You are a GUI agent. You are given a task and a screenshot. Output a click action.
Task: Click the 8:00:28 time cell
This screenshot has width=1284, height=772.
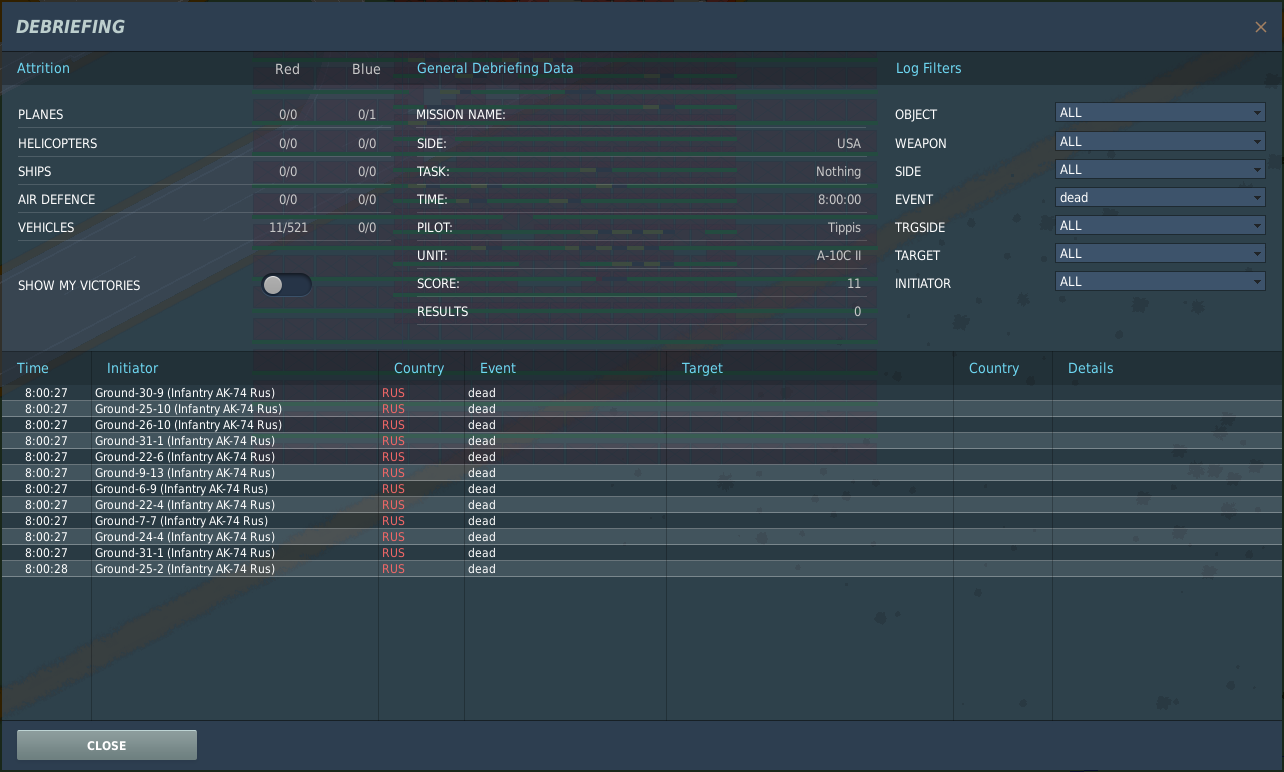tap(46, 569)
